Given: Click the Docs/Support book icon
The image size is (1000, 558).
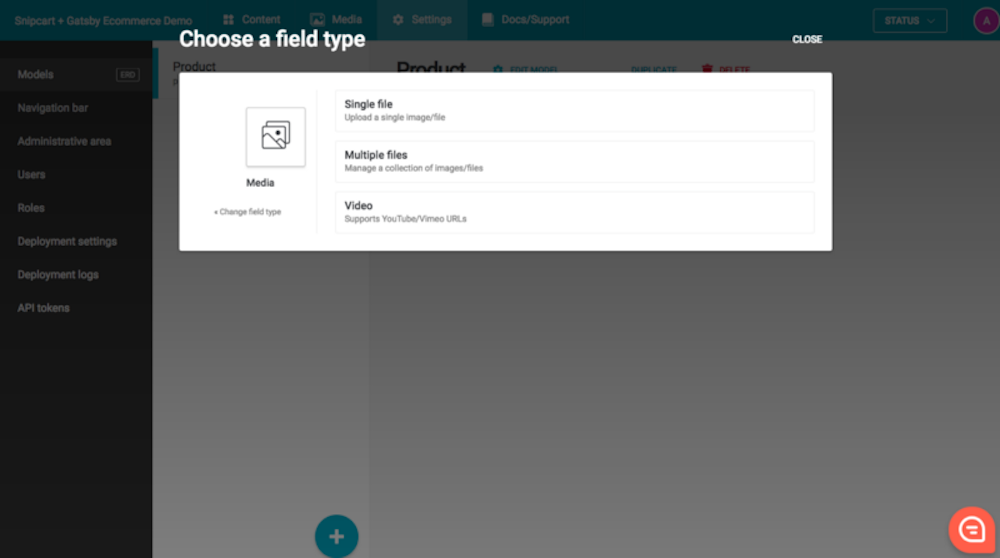Looking at the screenshot, I should tap(487, 20).
